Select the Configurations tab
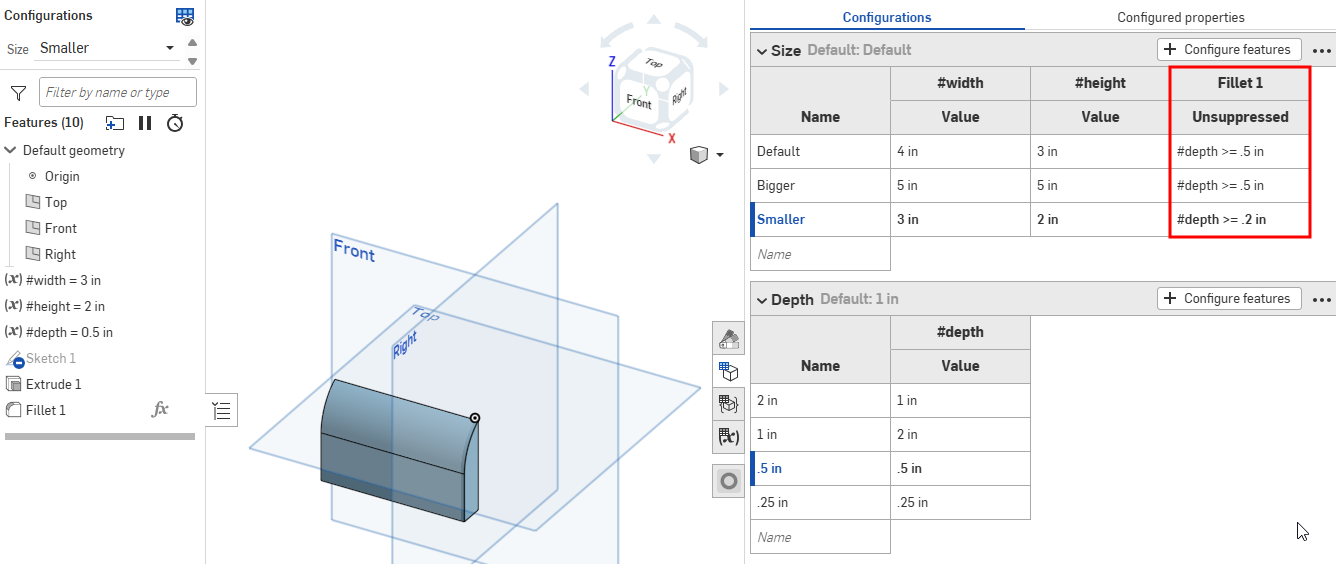 point(886,17)
